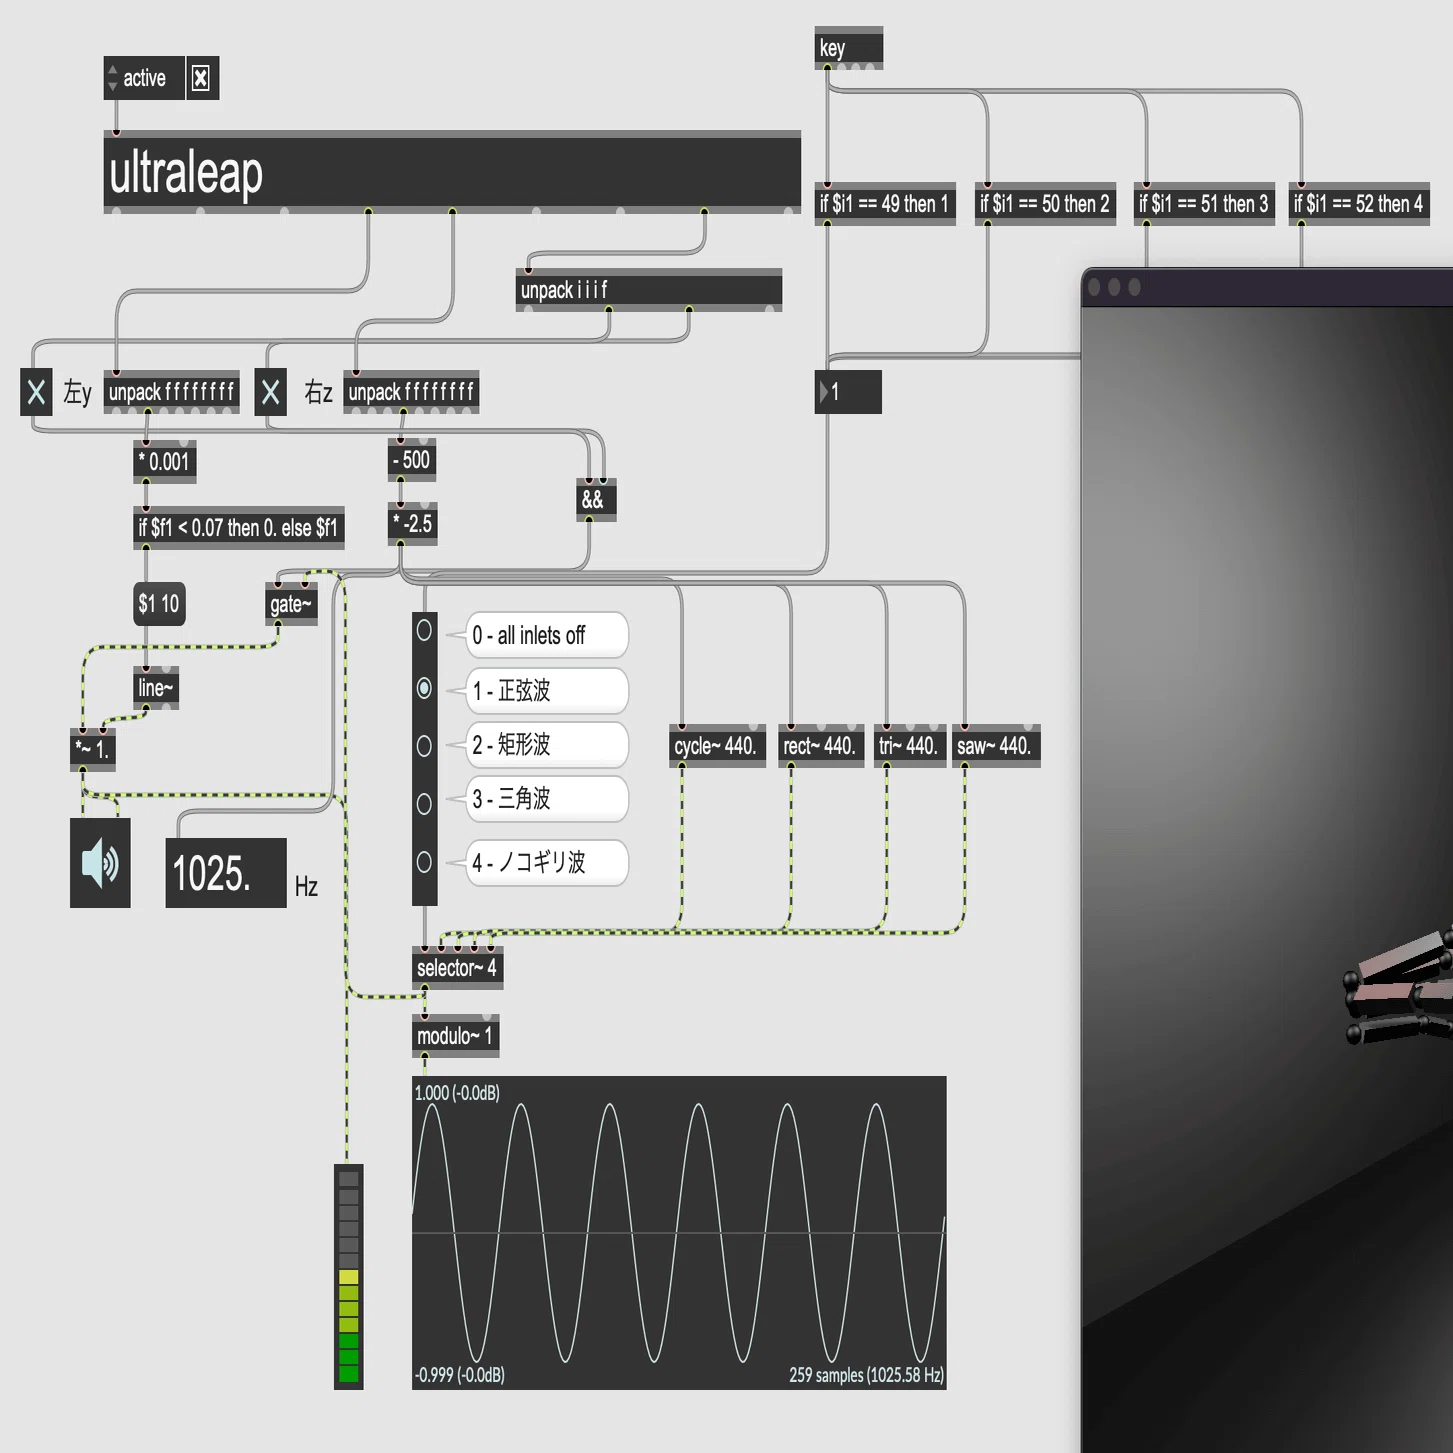The image size is (1453, 1453).
Task: Click the saw~ 440. oscillator object
Action: 996,746
